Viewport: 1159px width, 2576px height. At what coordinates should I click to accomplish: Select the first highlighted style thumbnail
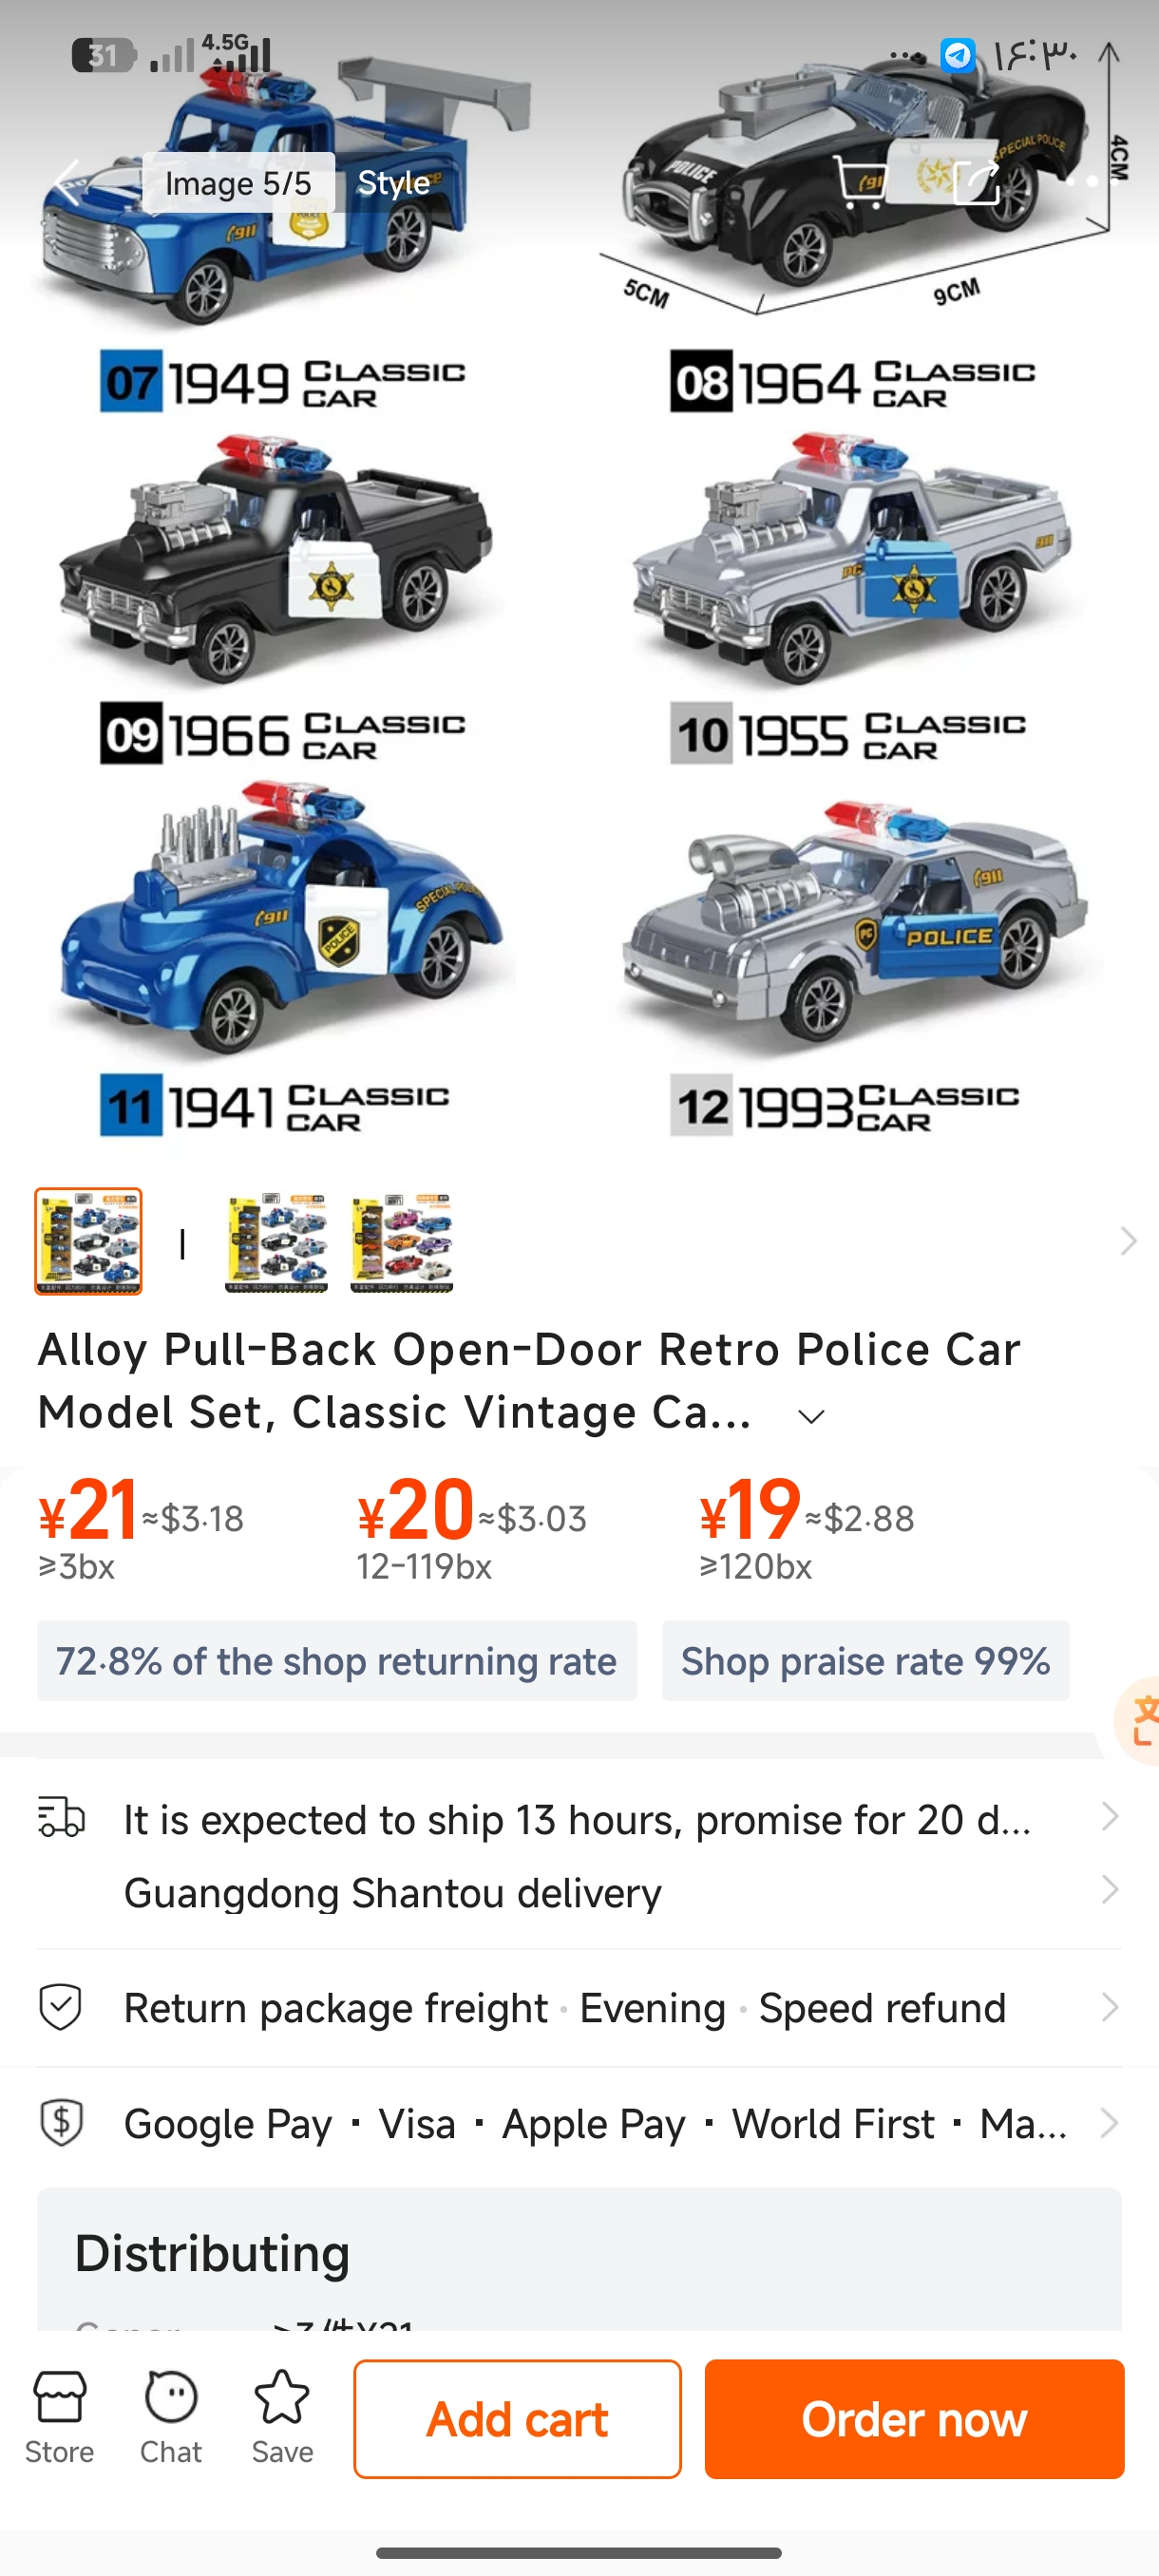88,1241
